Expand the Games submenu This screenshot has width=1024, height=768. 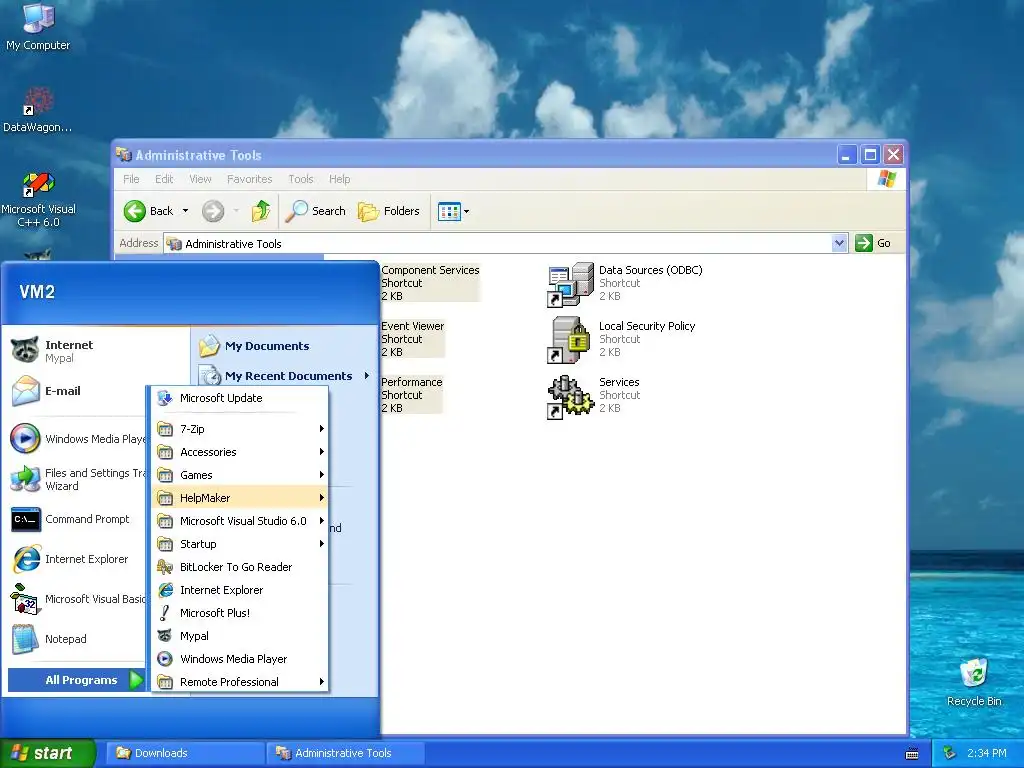click(x=240, y=475)
